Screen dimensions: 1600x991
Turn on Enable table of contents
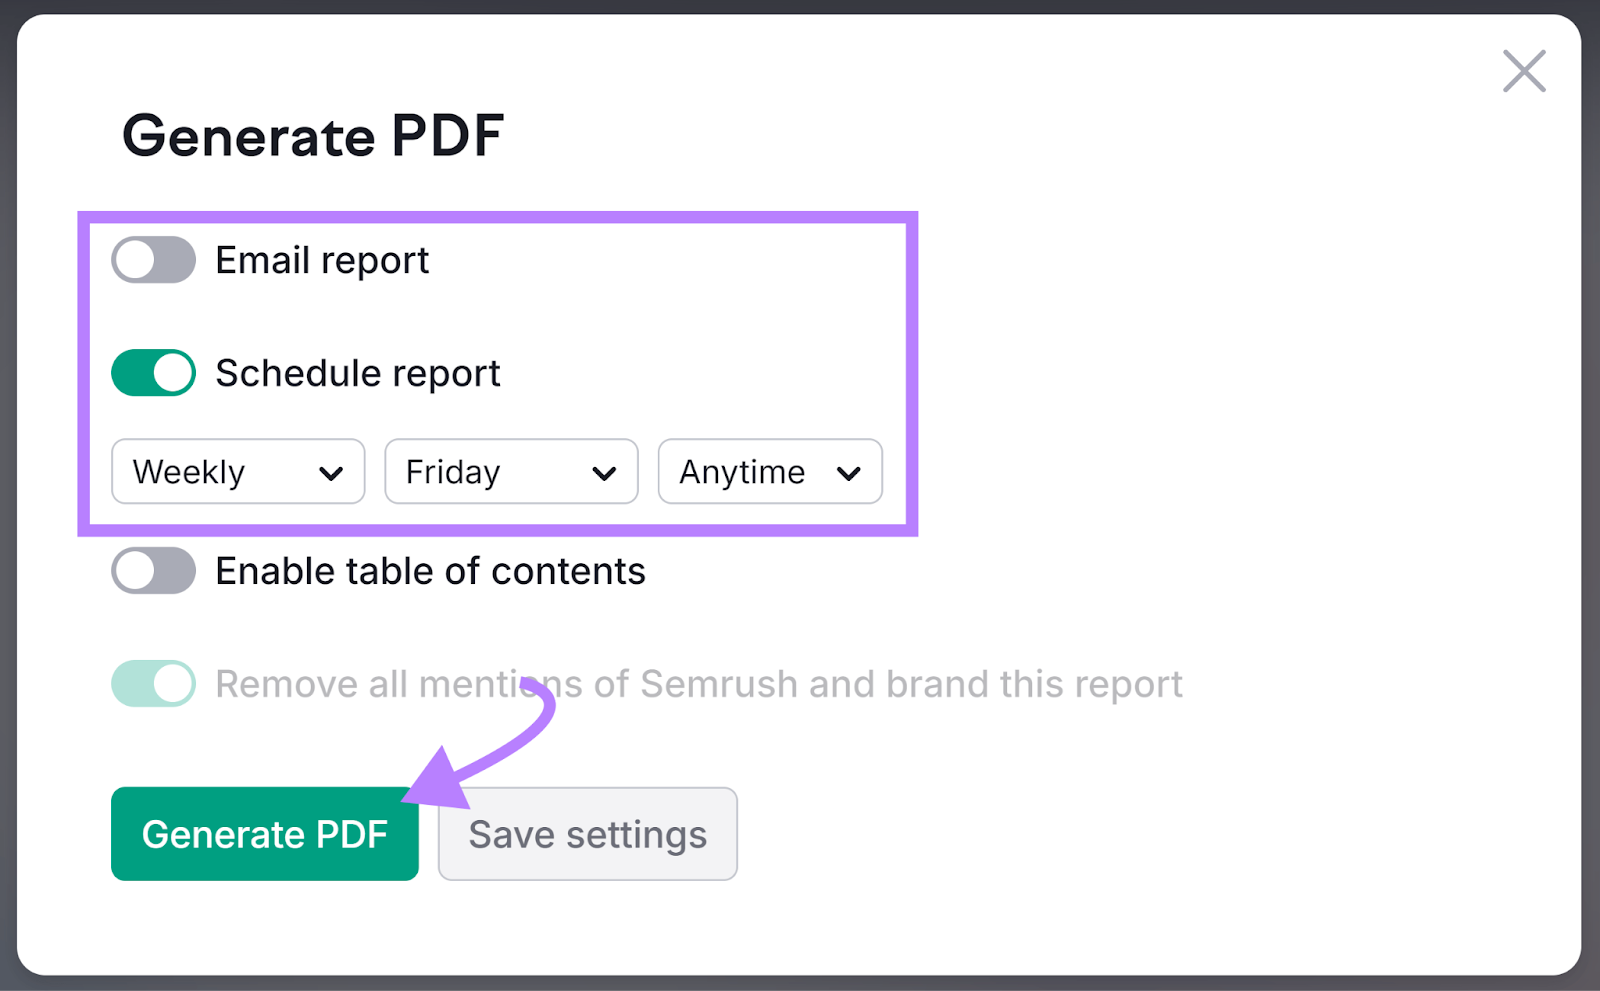pos(152,571)
